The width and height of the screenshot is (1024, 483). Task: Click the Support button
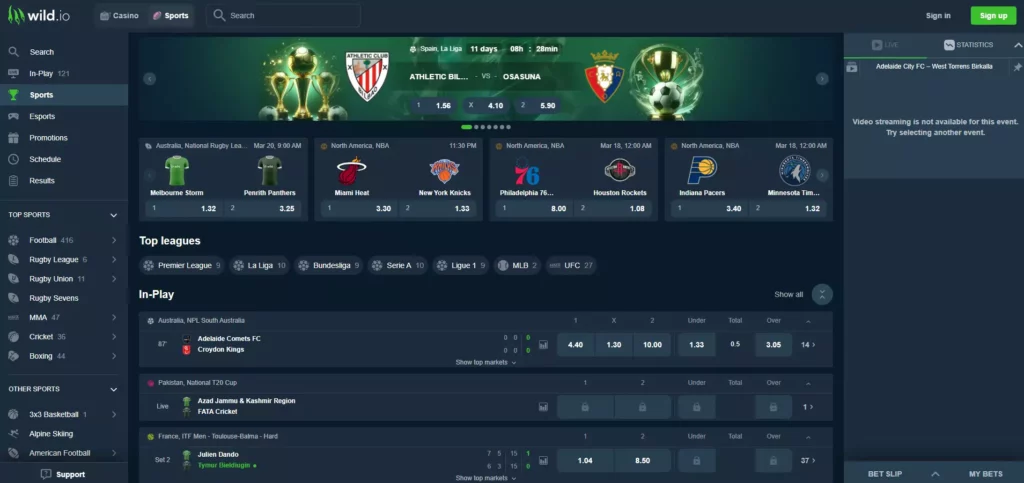(64, 475)
